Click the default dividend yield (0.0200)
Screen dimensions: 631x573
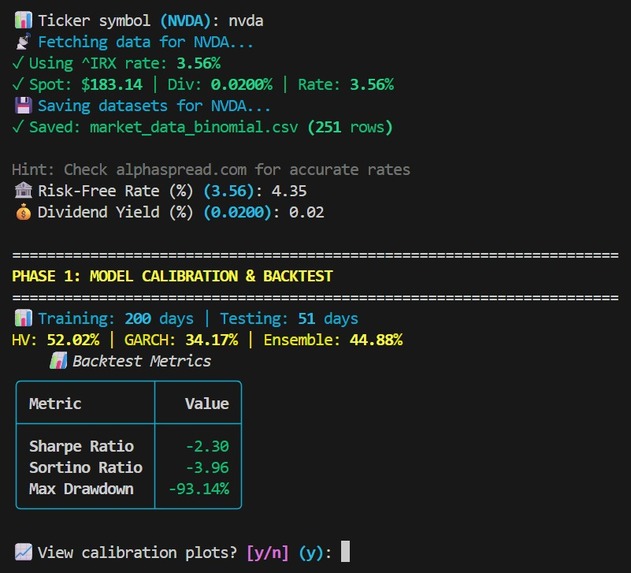pyautogui.click(x=237, y=212)
